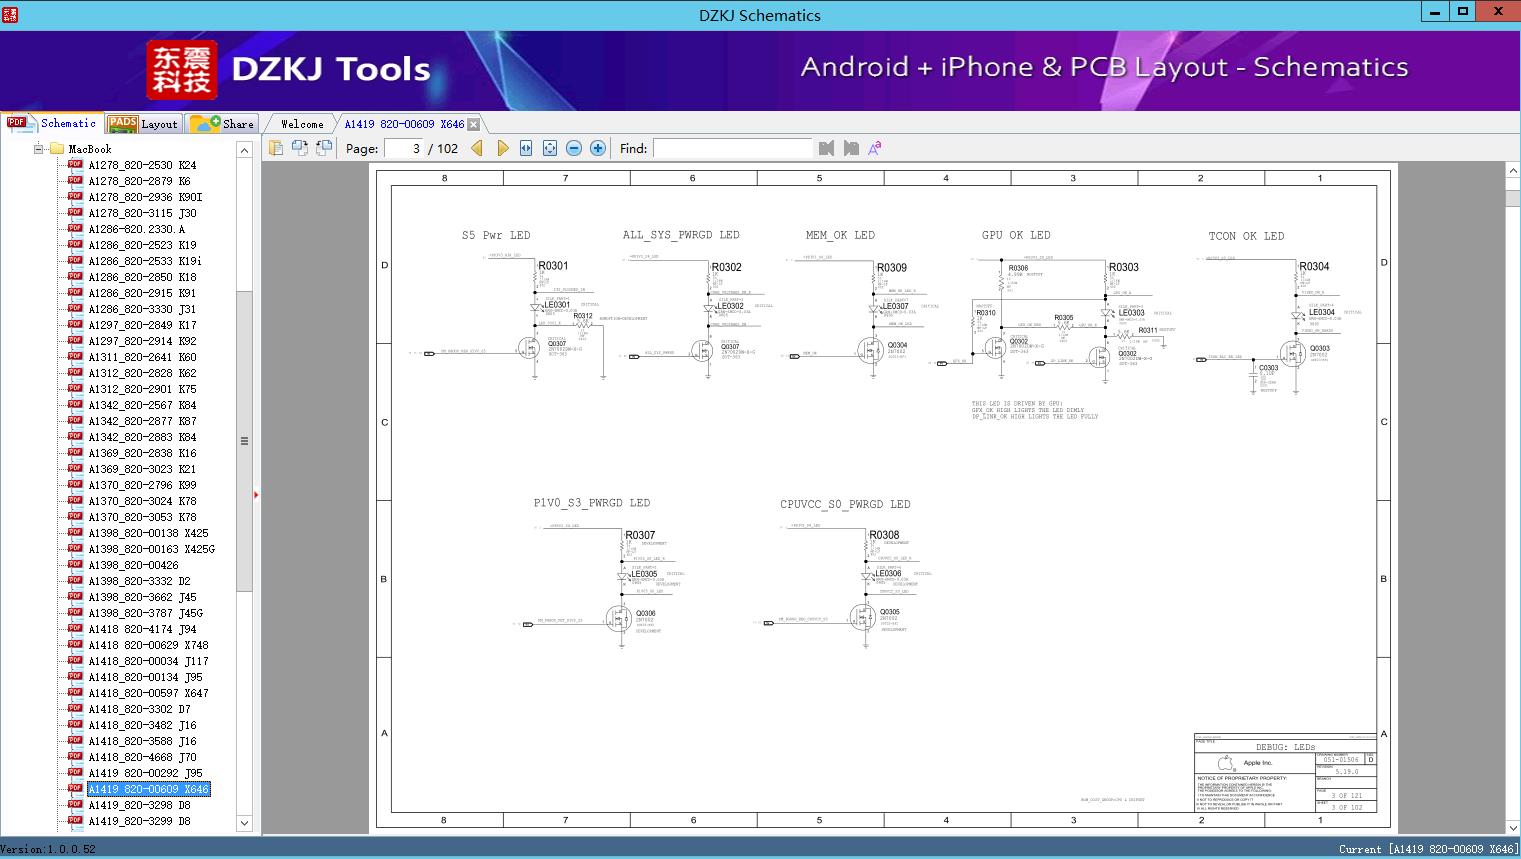This screenshot has width=1521, height=859.
Task: Switch to PADS Layout tab
Action: (x=143, y=124)
